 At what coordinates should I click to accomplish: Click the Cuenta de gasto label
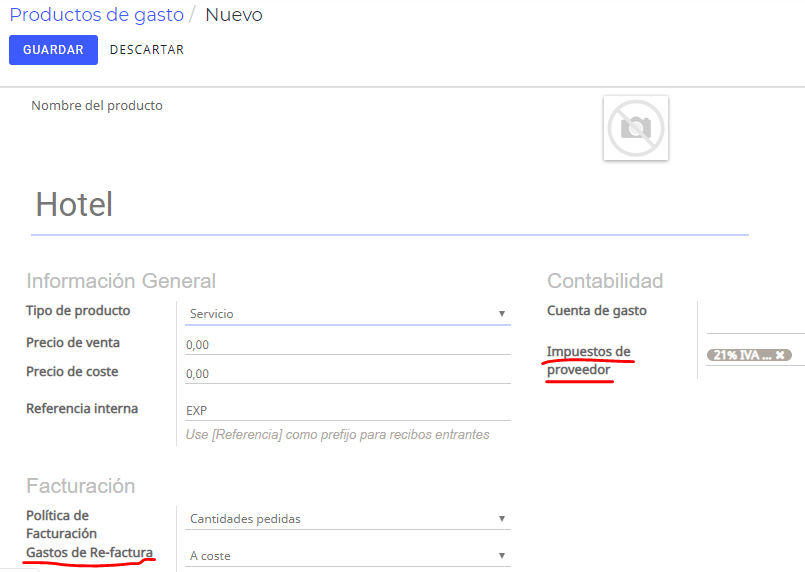[597, 311]
